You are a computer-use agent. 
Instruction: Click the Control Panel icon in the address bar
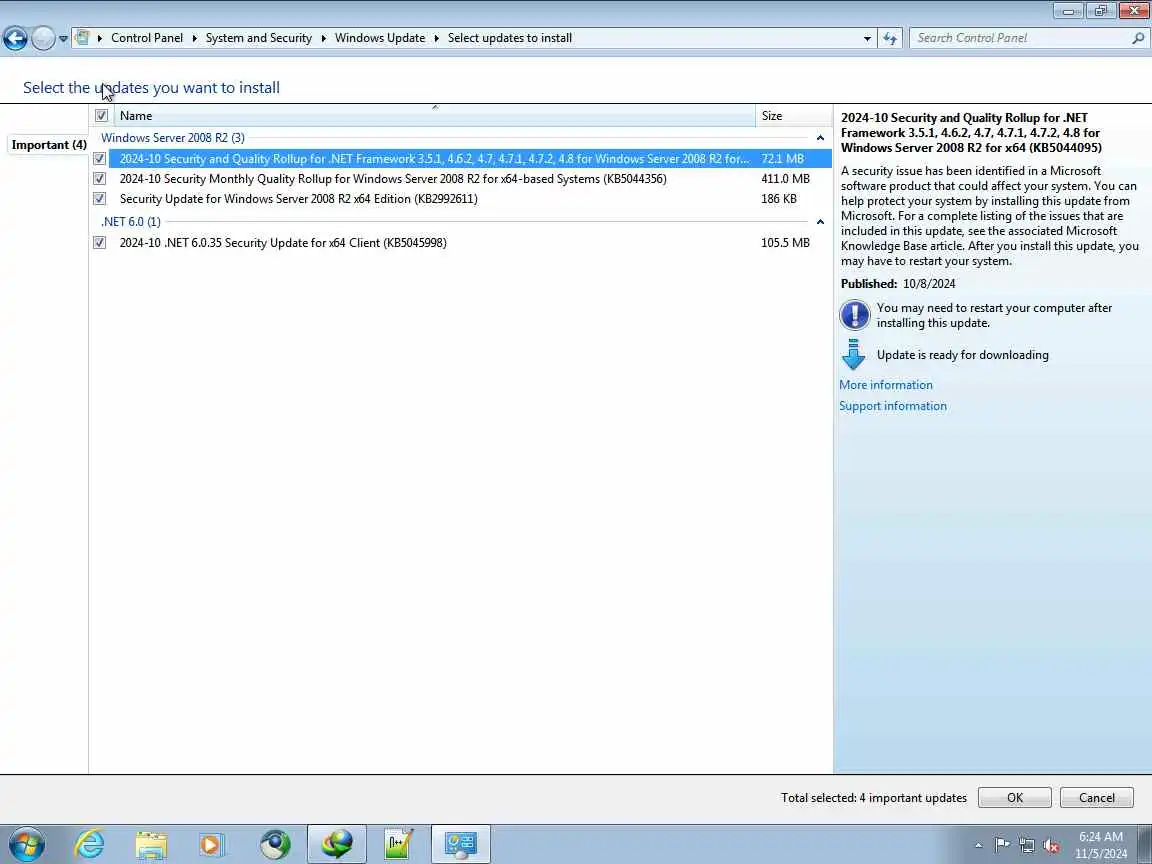pos(83,37)
